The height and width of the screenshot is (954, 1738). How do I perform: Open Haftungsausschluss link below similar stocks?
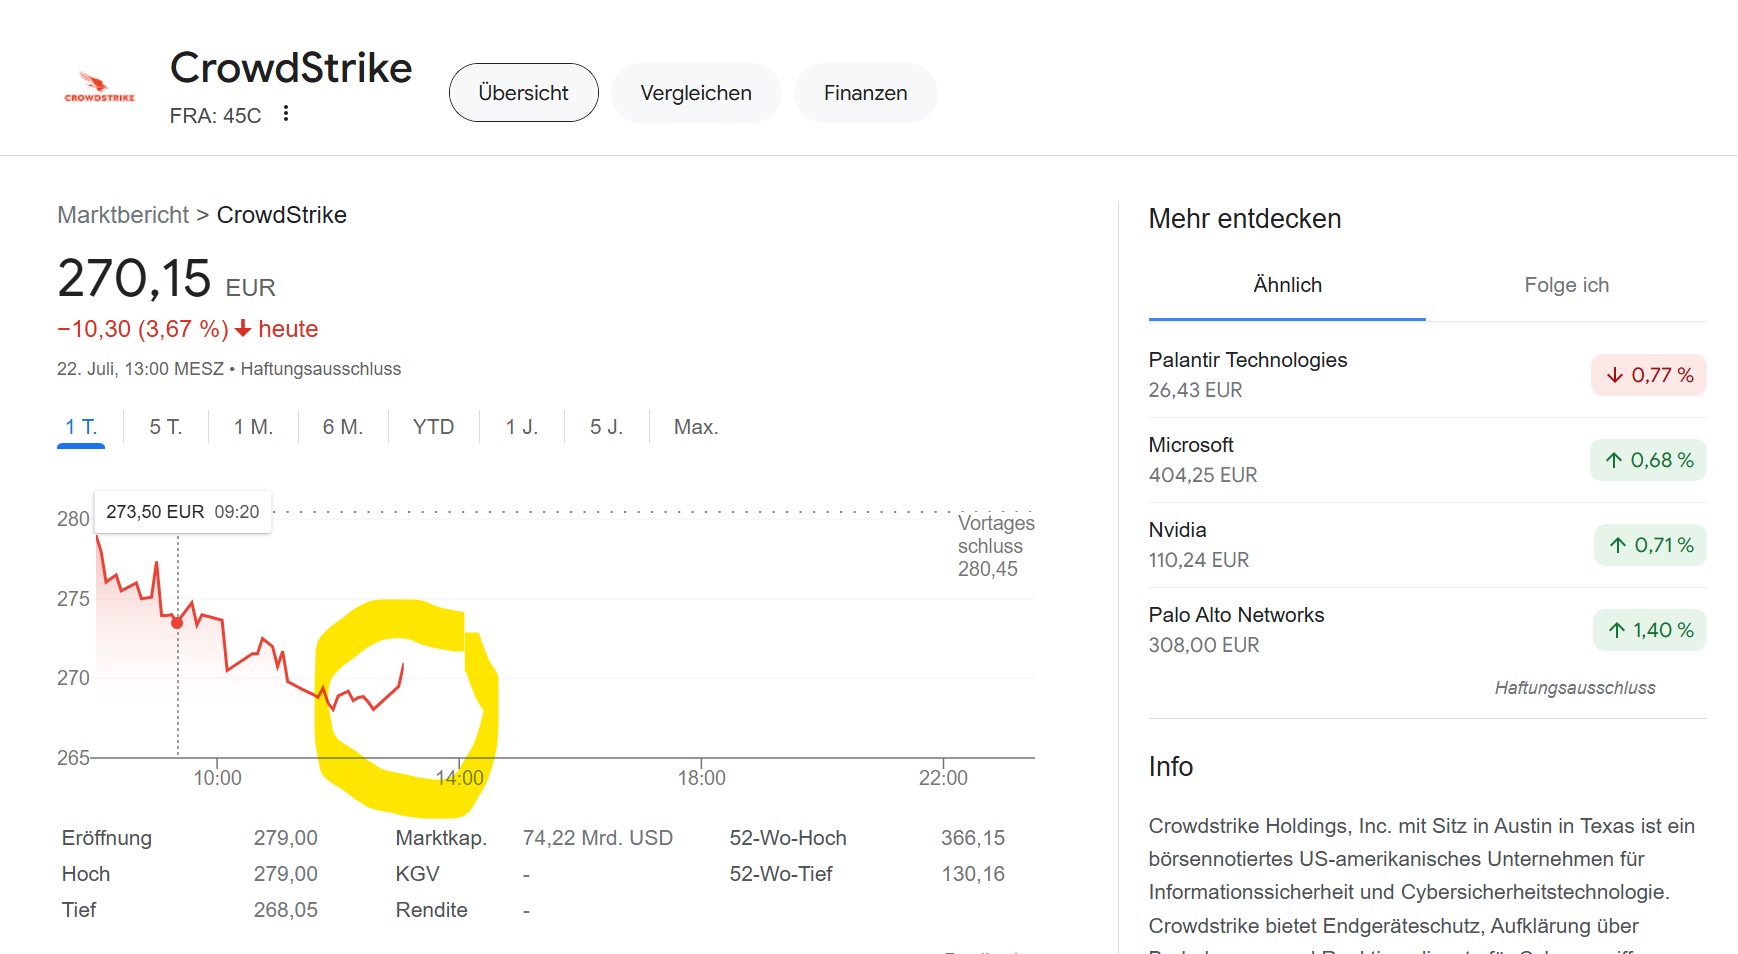[1575, 688]
